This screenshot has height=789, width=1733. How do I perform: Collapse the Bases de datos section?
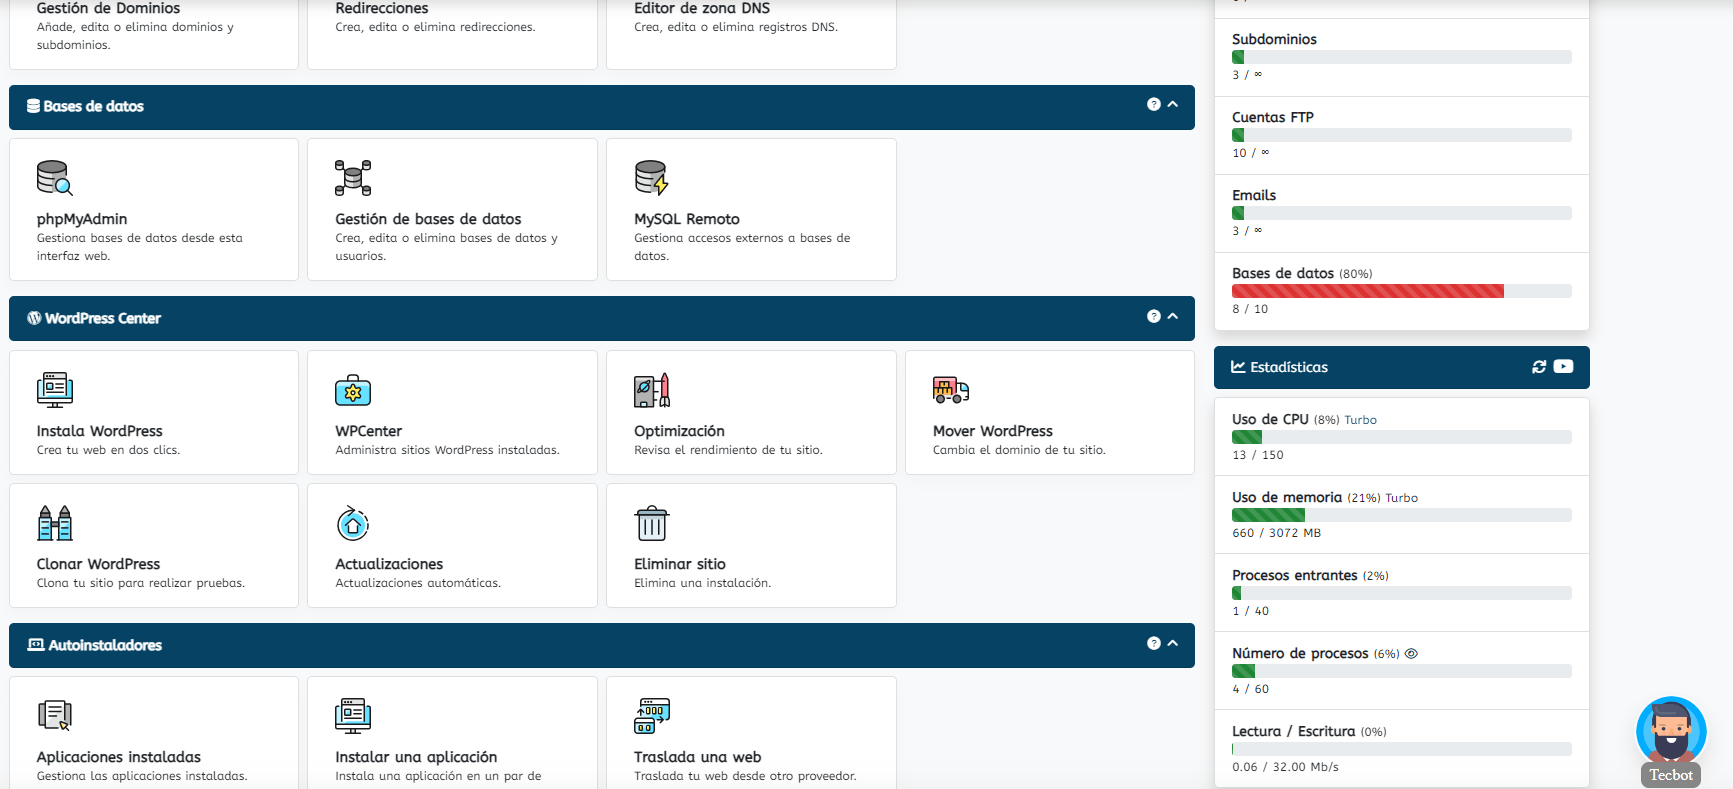(x=1173, y=104)
